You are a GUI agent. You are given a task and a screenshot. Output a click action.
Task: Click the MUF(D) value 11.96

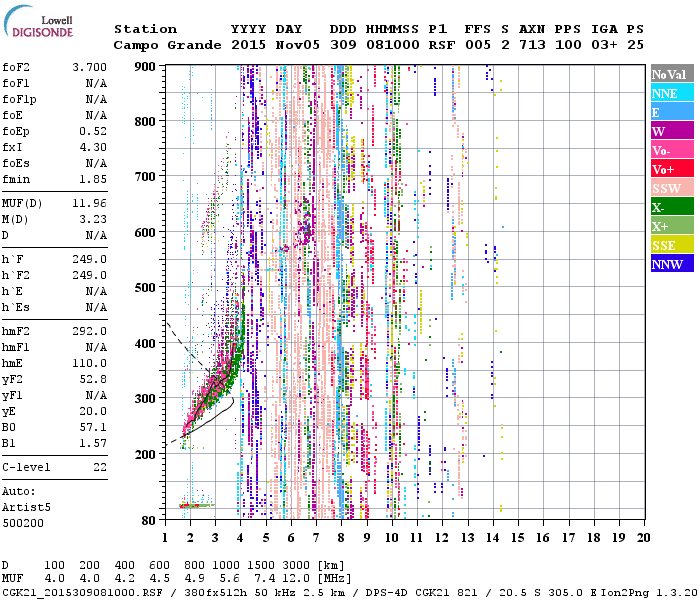tap(89, 204)
